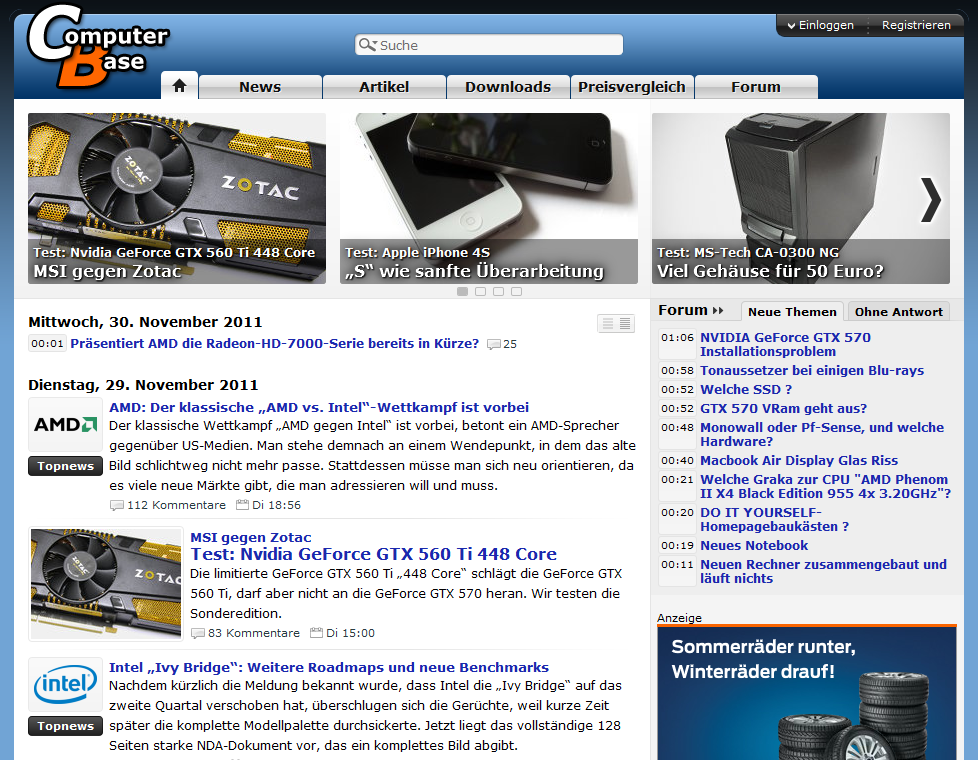This screenshot has height=760, width=978.
Task: Click the Sommerräder Winterräder advertisement
Action: [806, 693]
